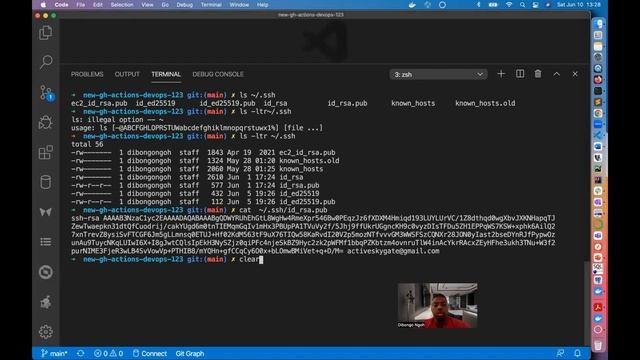Viewport: 640px width, 360px height.
Task: Open the Terminal menu in menu bar
Action: click(211, 5)
